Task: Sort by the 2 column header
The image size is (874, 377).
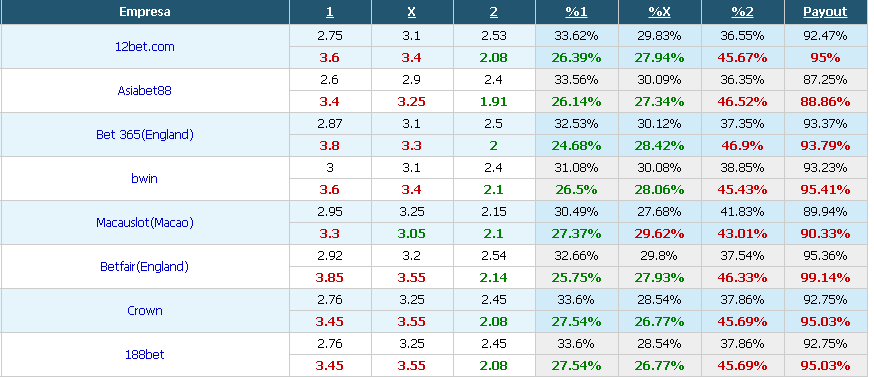Action: click(493, 12)
